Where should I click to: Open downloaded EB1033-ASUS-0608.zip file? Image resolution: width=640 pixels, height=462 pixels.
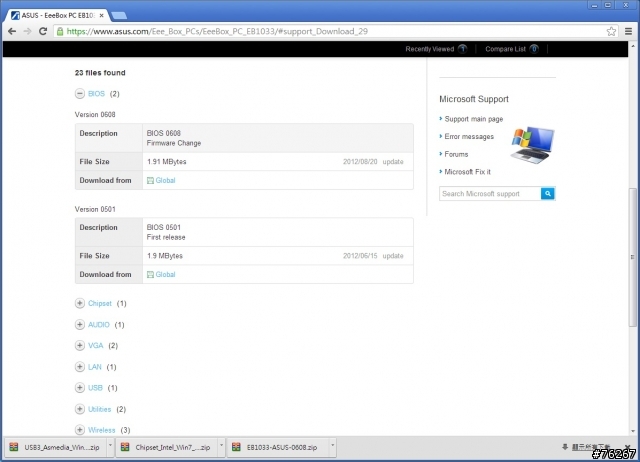pos(282,447)
